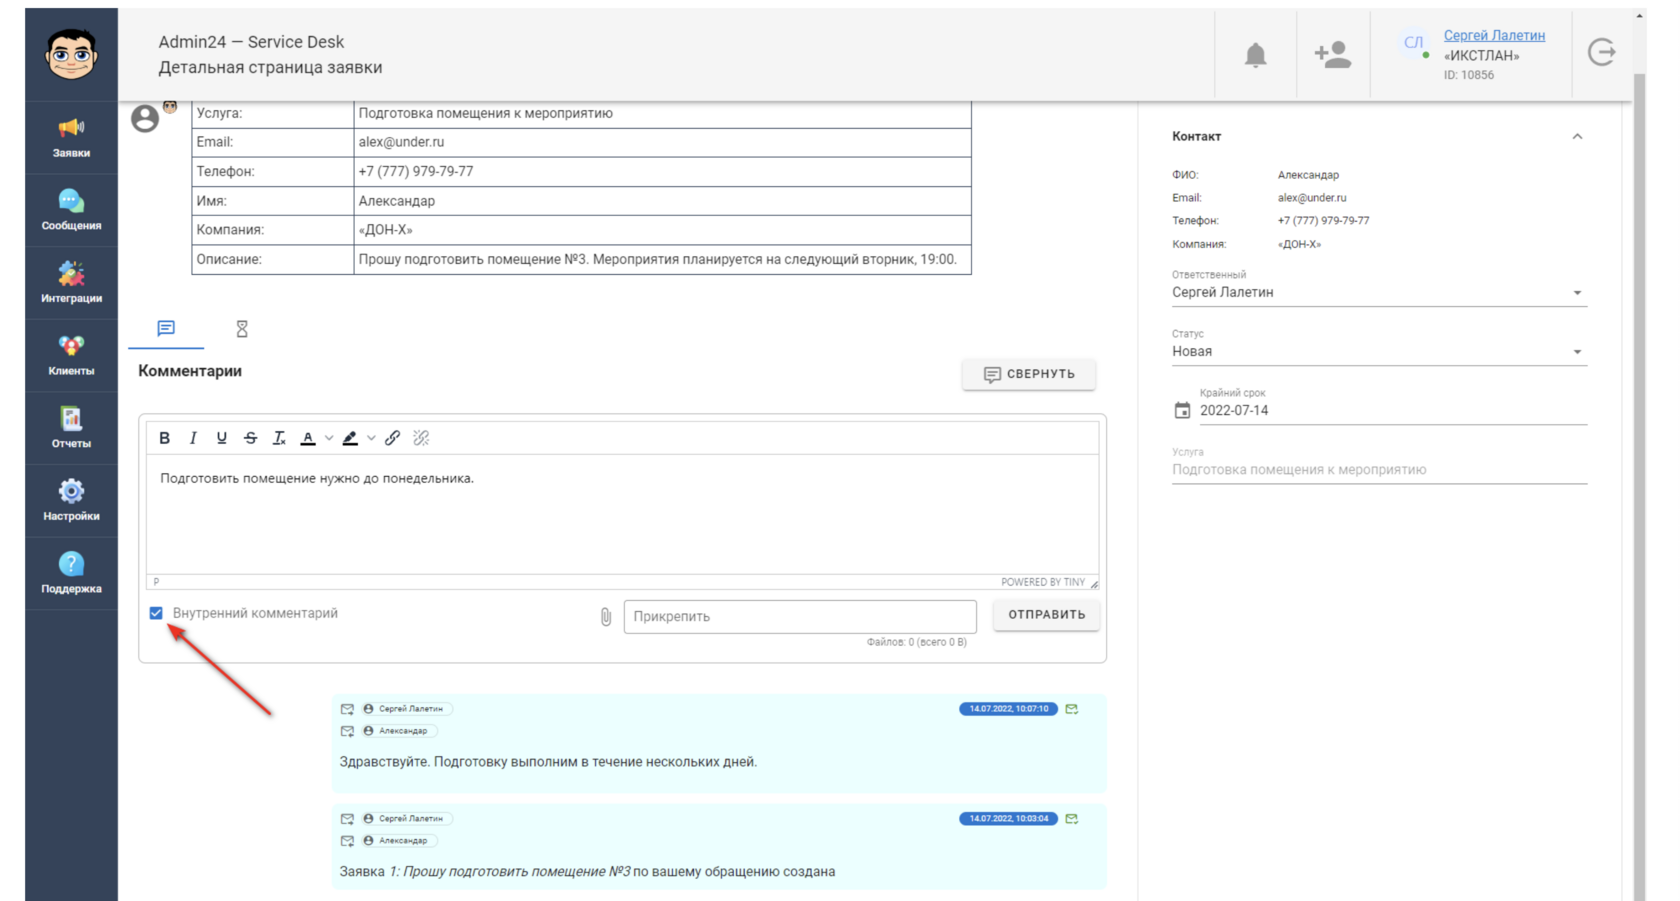Viewport: 1680px width, 901px height.
Task: Click phone +7 (777) 979-79-77 in table
Action: tap(416, 171)
